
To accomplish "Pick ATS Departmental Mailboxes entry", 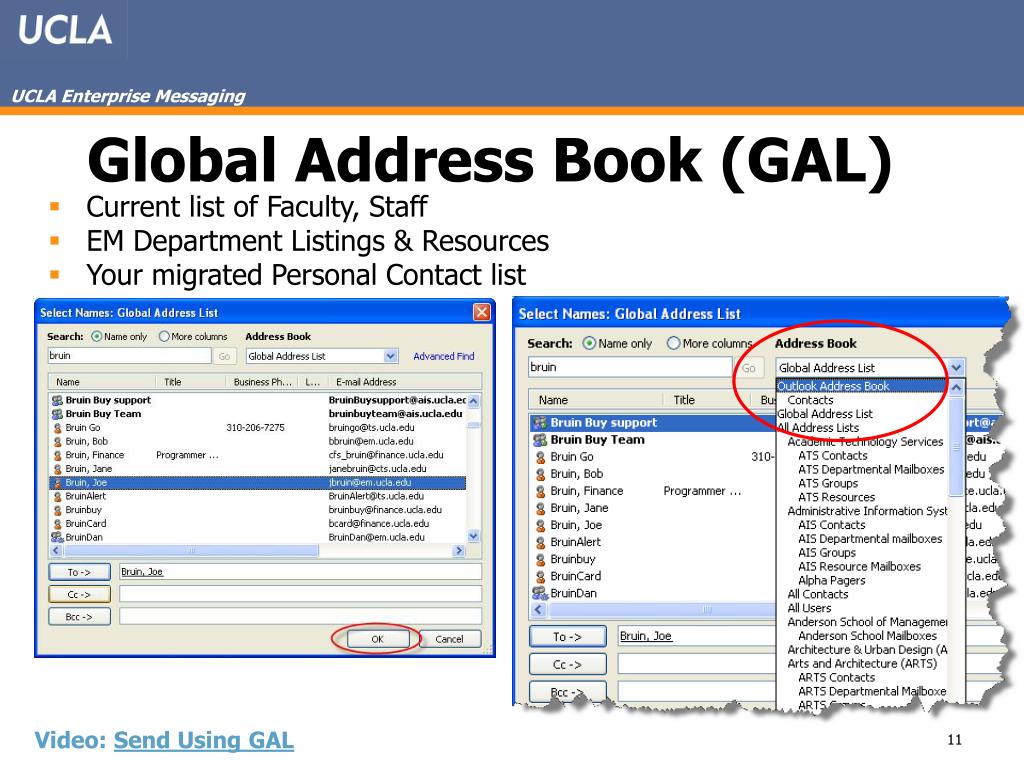I will (871, 470).
